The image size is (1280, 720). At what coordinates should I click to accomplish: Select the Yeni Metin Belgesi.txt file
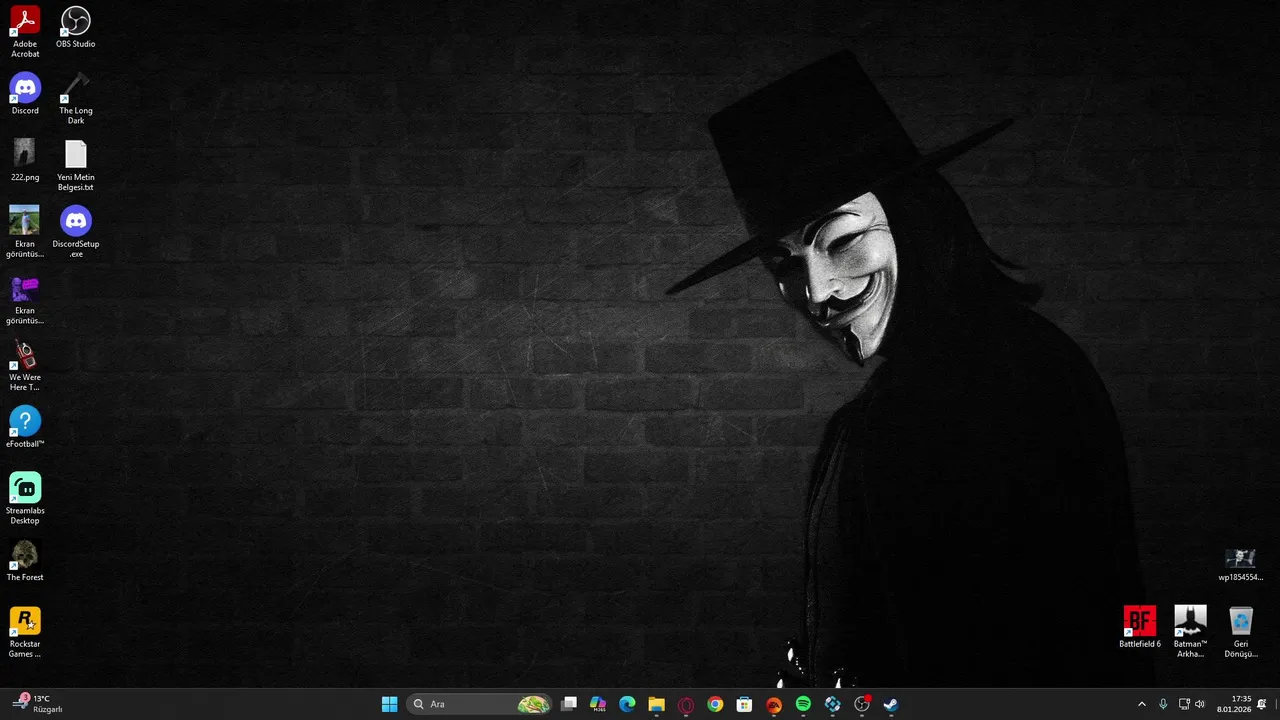[76, 165]
